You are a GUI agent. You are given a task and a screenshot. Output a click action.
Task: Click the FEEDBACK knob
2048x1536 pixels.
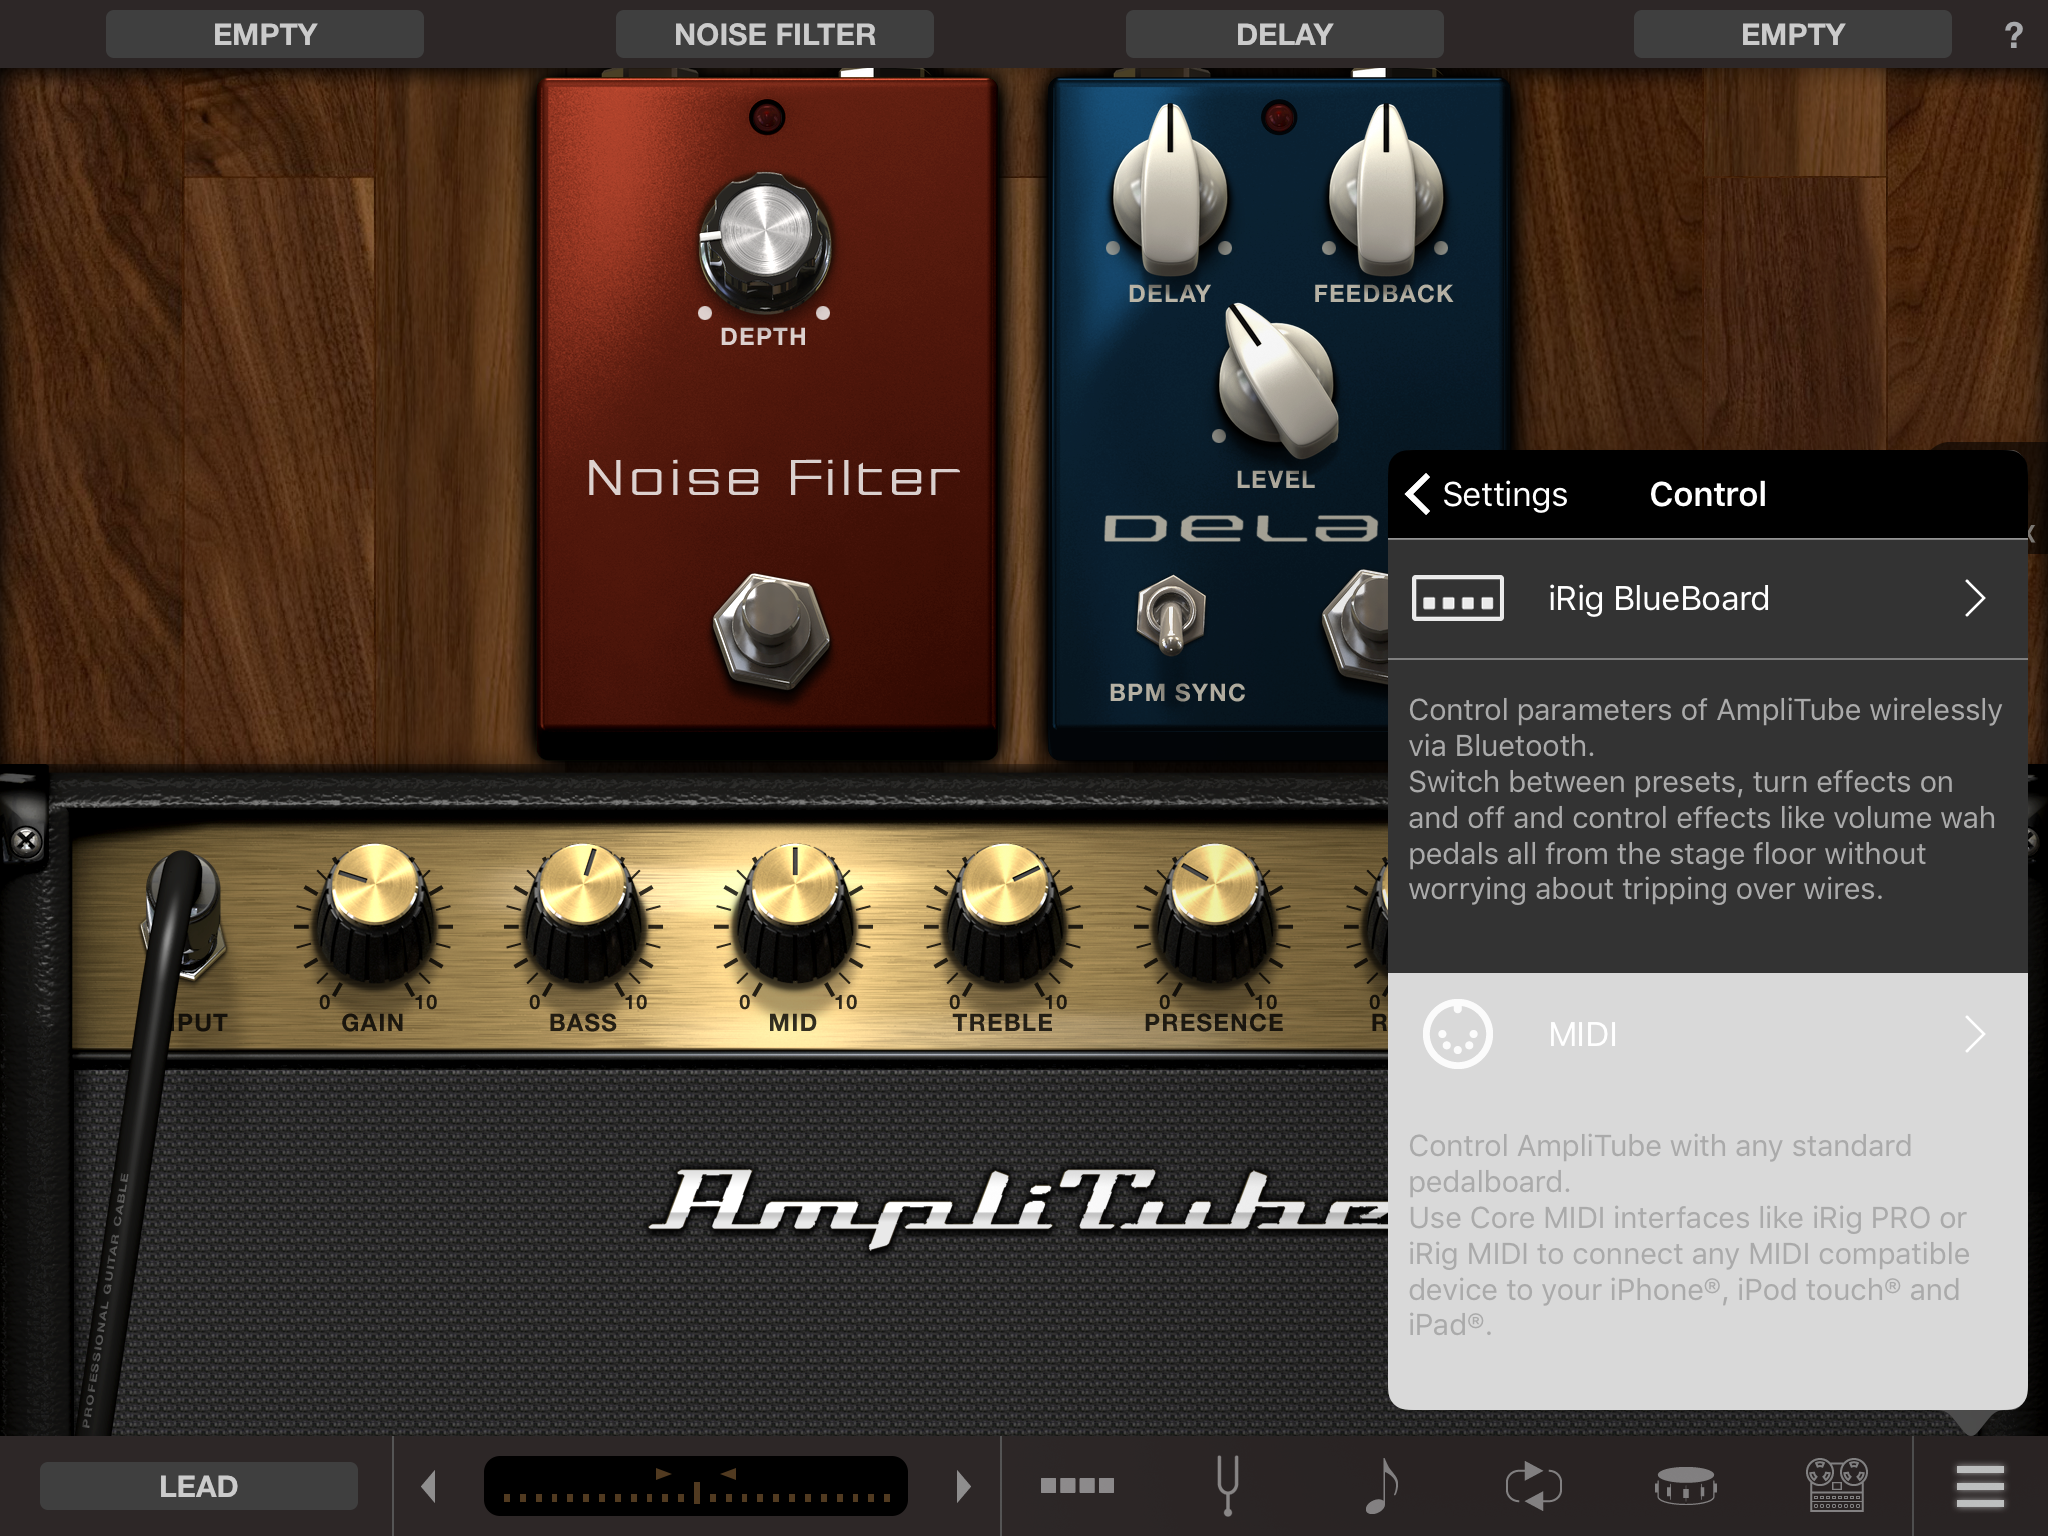1386,192
